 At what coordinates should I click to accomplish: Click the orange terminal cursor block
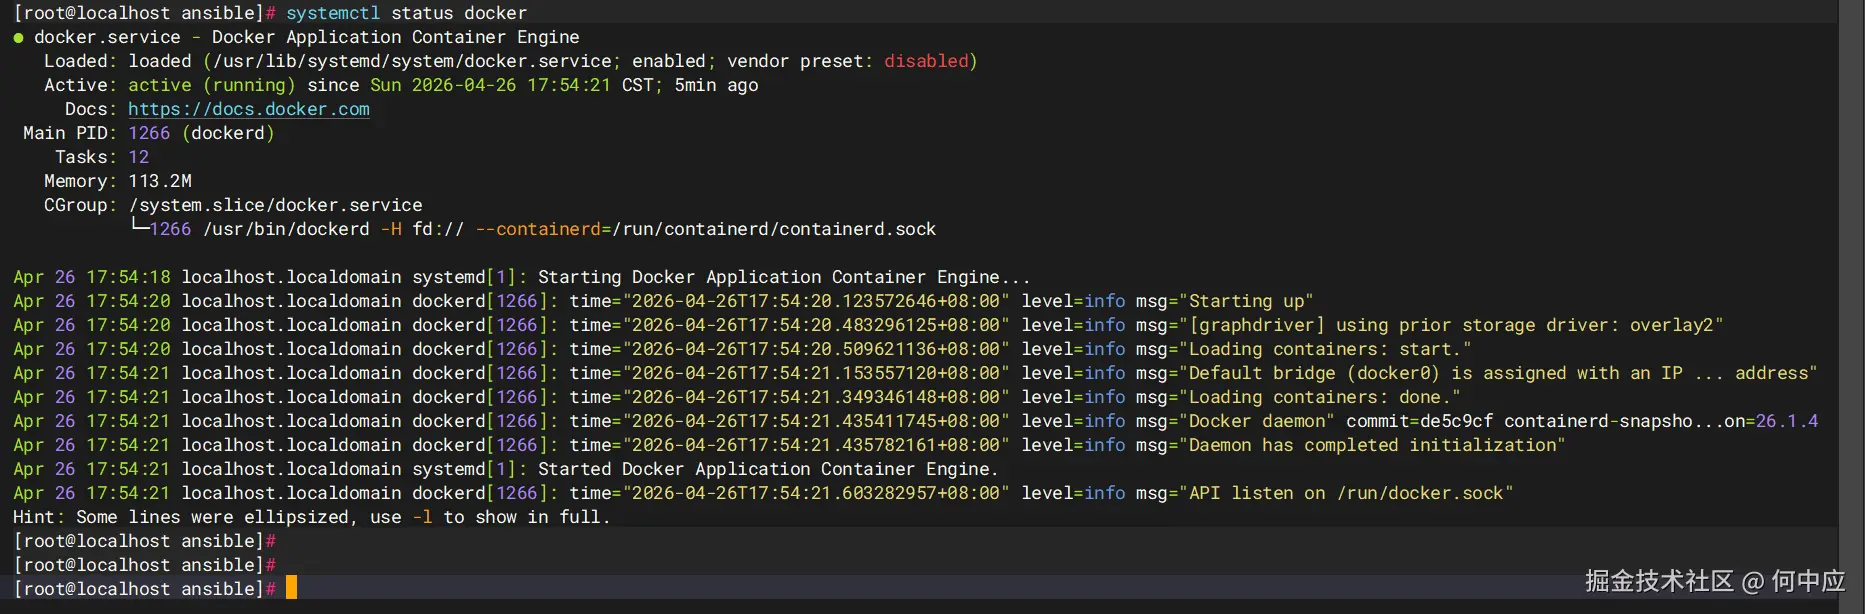(291, 588)
